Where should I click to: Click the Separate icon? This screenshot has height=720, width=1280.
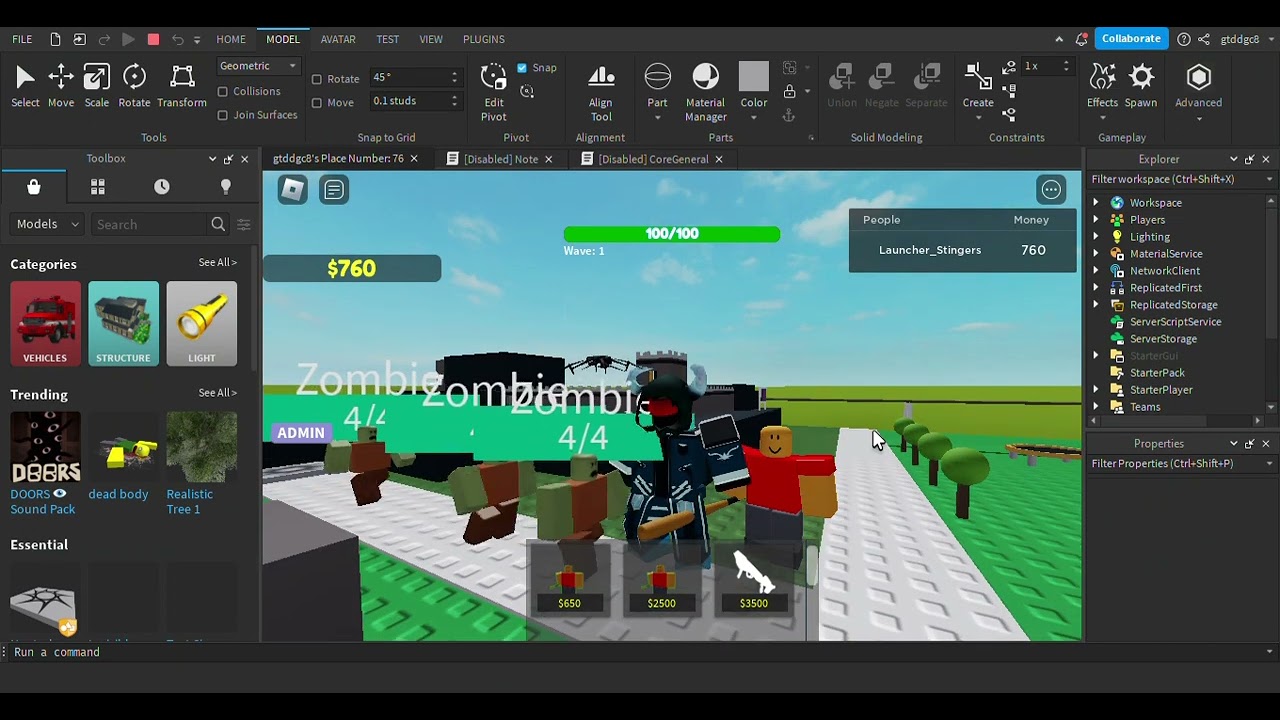click(926, 86)
